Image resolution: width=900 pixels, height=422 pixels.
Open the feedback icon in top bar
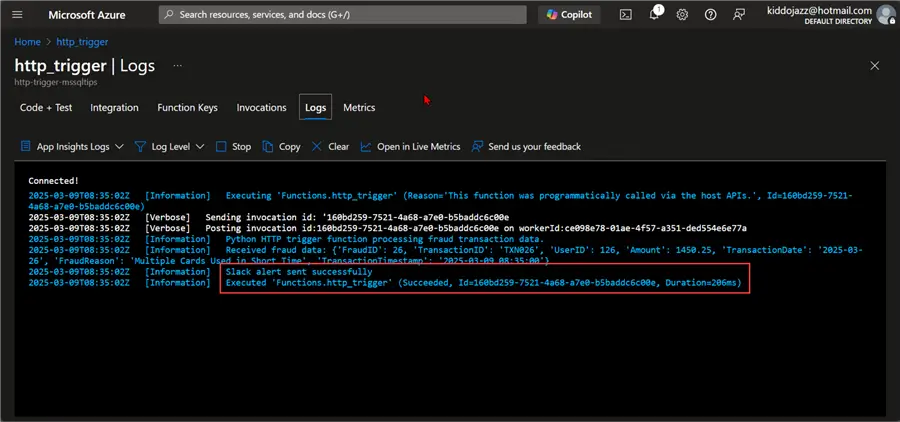coord(739,15)
